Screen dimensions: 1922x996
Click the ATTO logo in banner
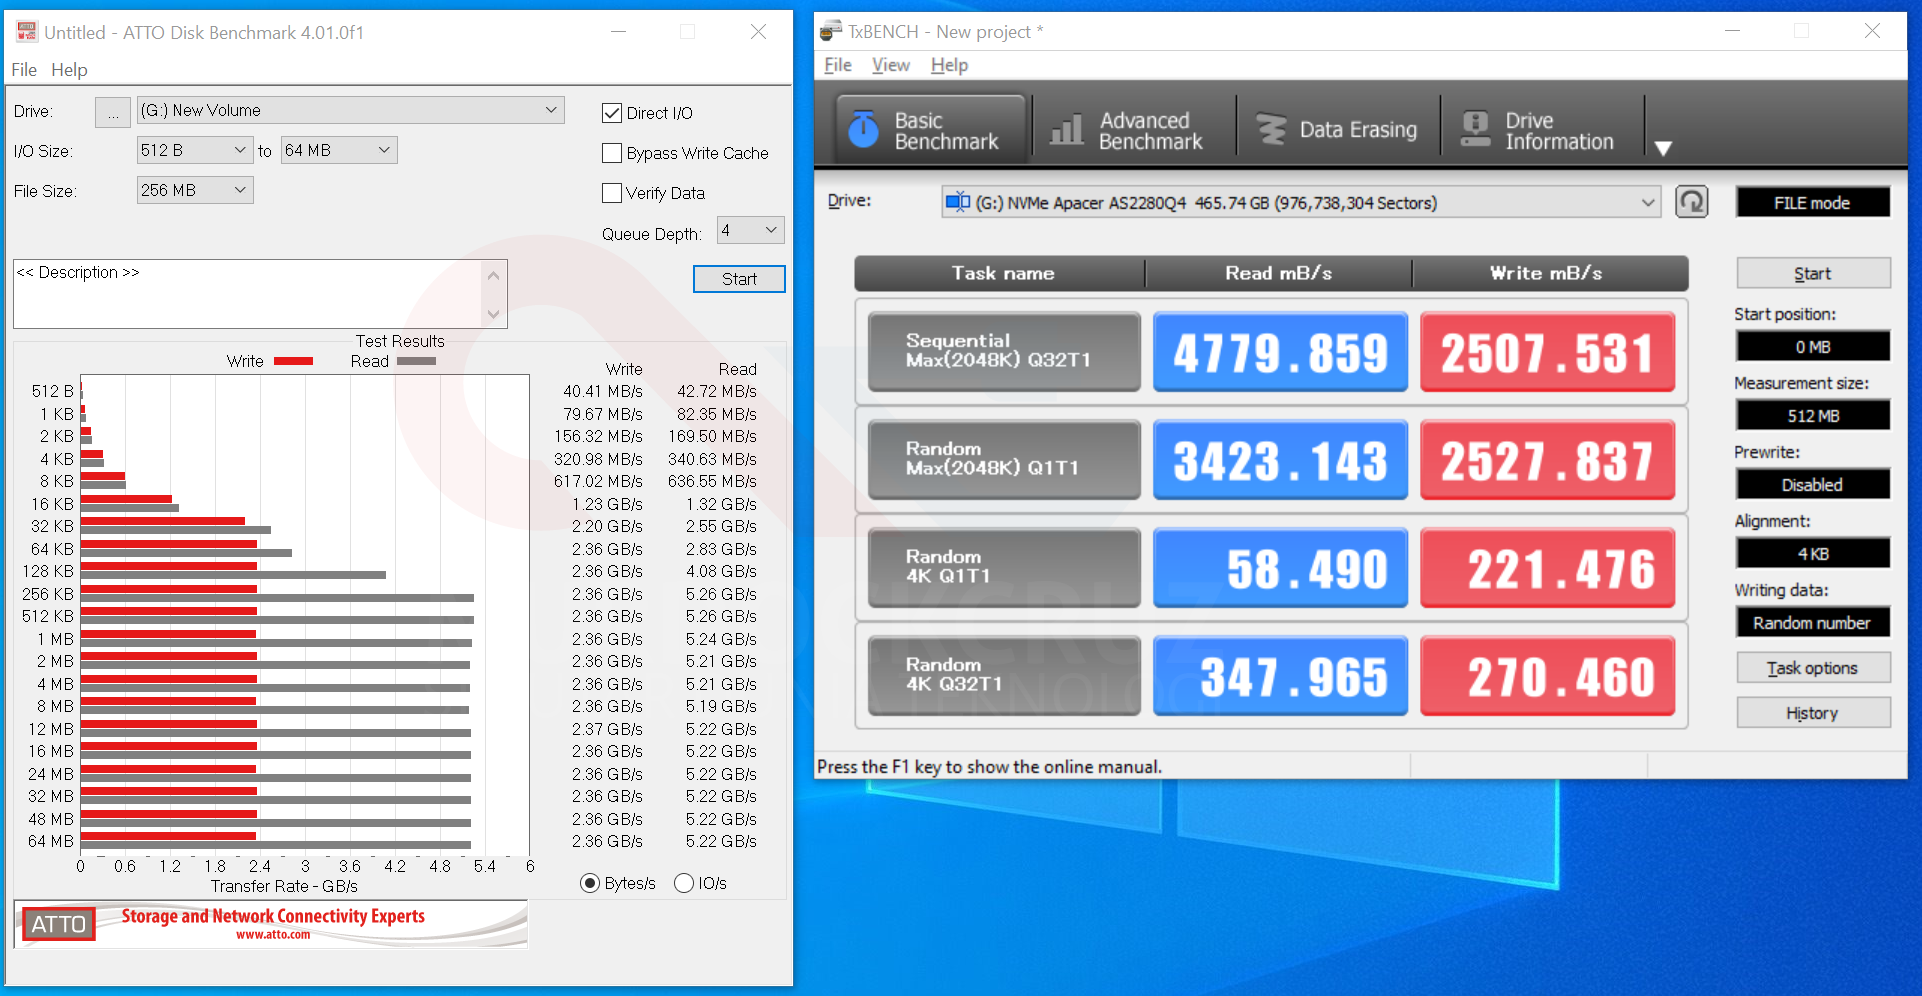(59, 924)
